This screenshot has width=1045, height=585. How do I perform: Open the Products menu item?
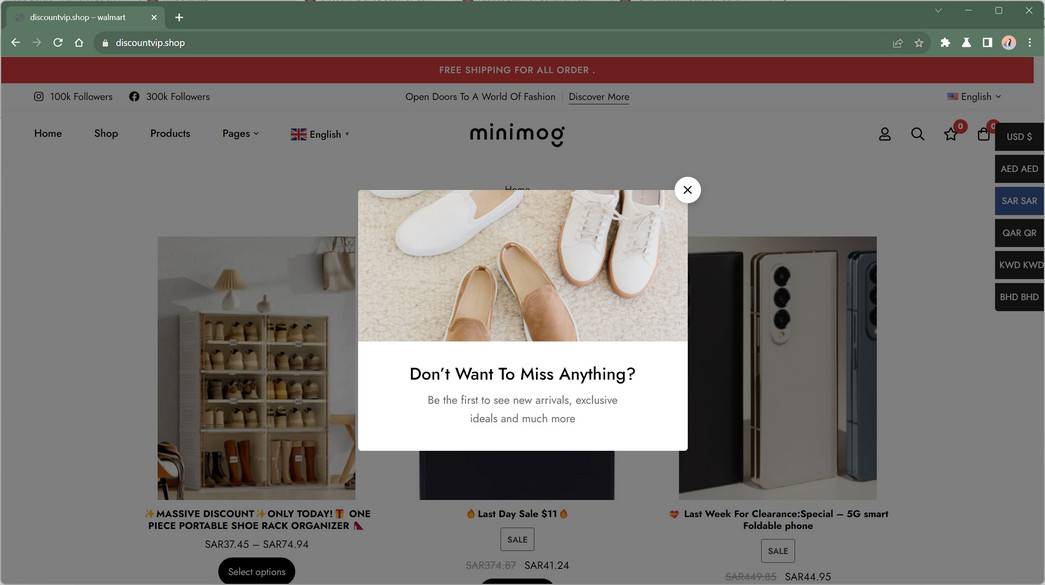pyautogui.click(x=170, y=133)
